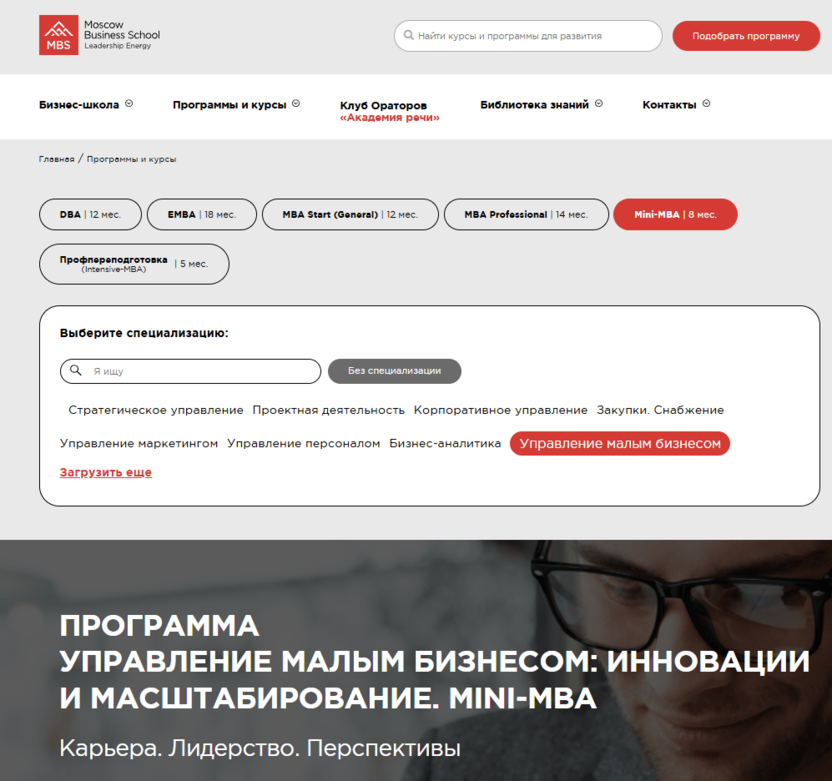Click the magnifier icon in the header search bar
Viewport: 832px width, 781px height.
point(407,35)
